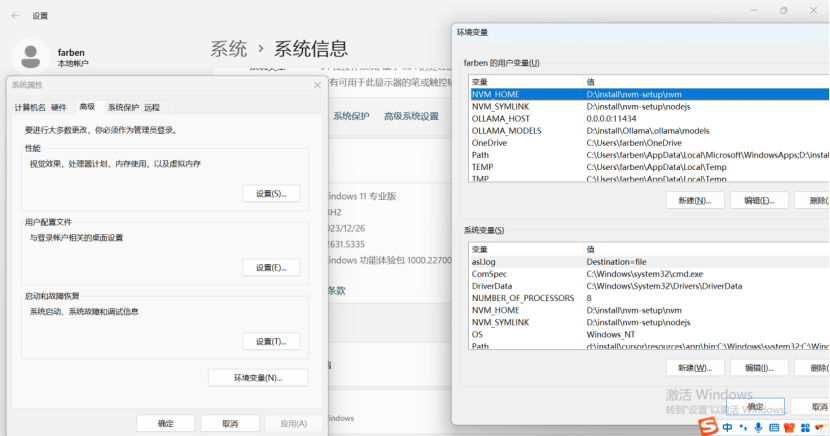830x436 pixels.
Task: Click the Sogou input method S logo
Action: [708, 426]
